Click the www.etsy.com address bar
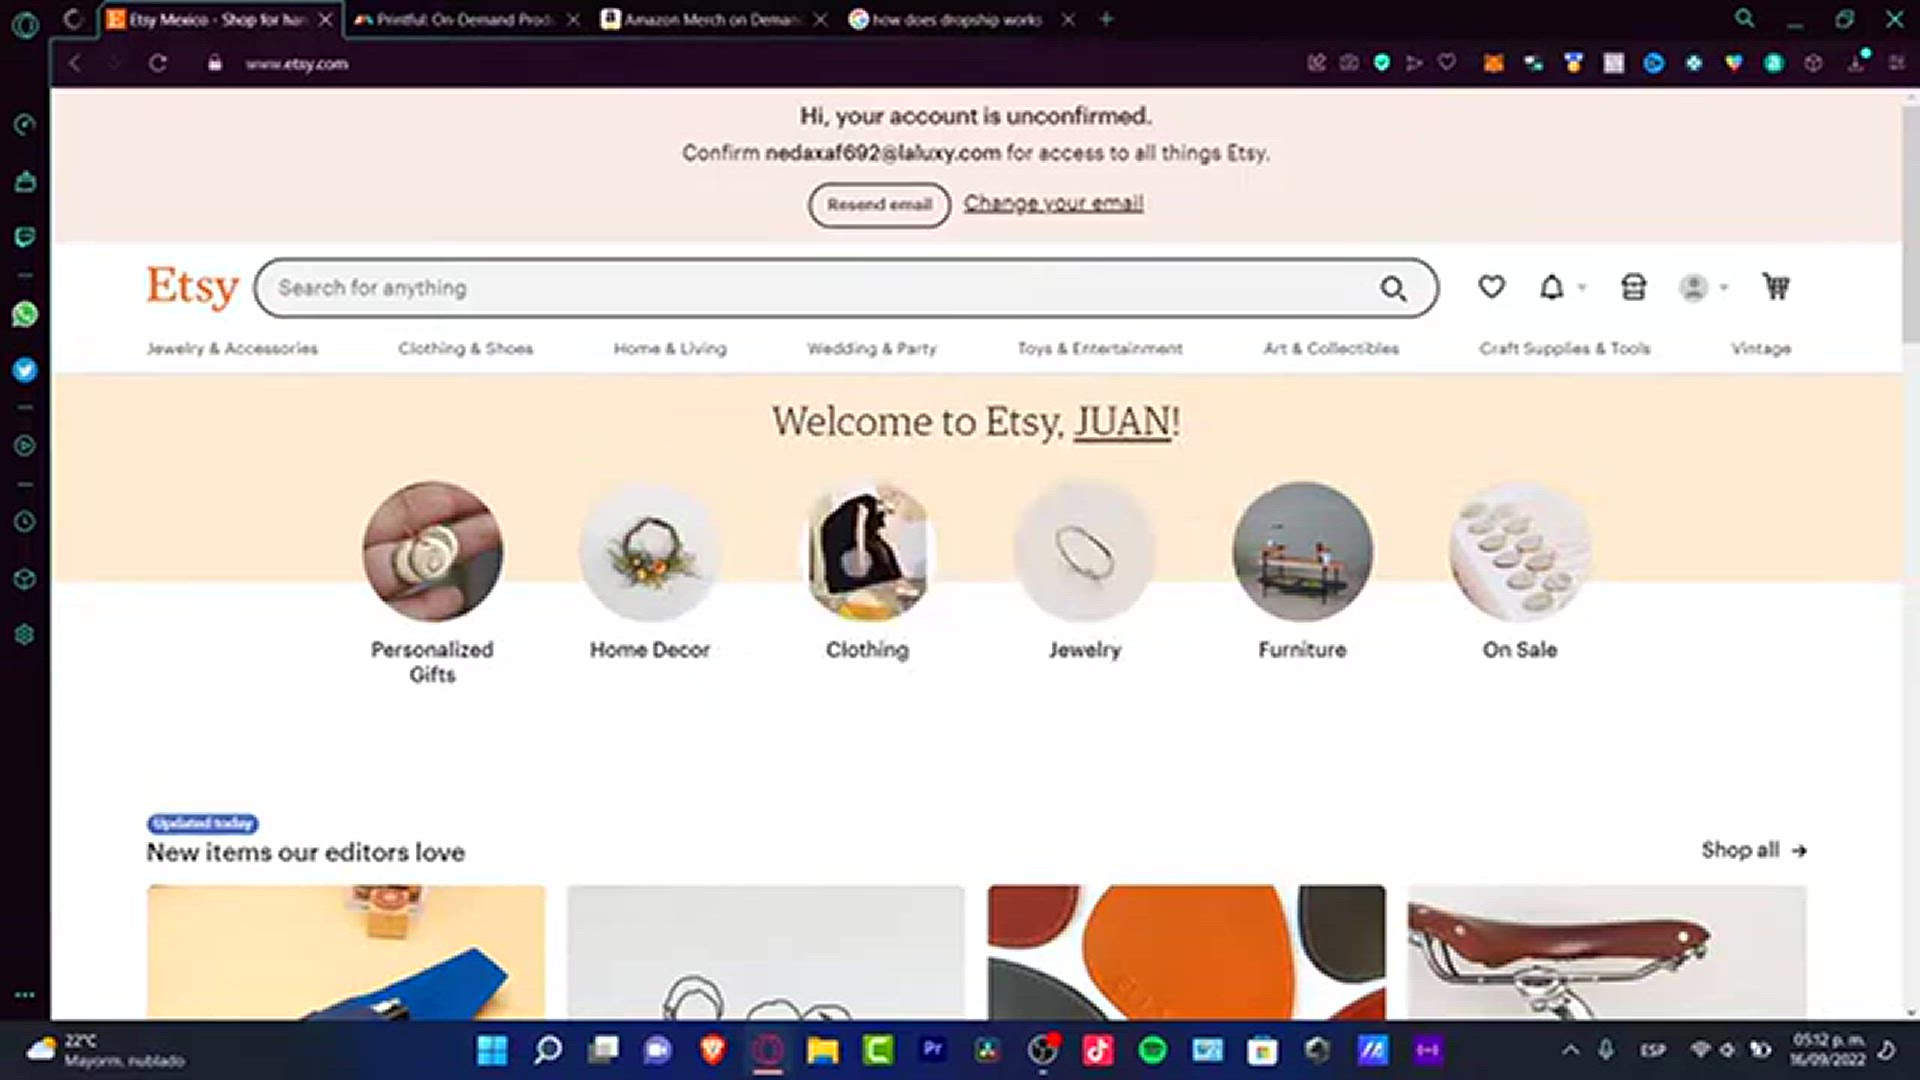1920x1080 pixels. point(296,64)
